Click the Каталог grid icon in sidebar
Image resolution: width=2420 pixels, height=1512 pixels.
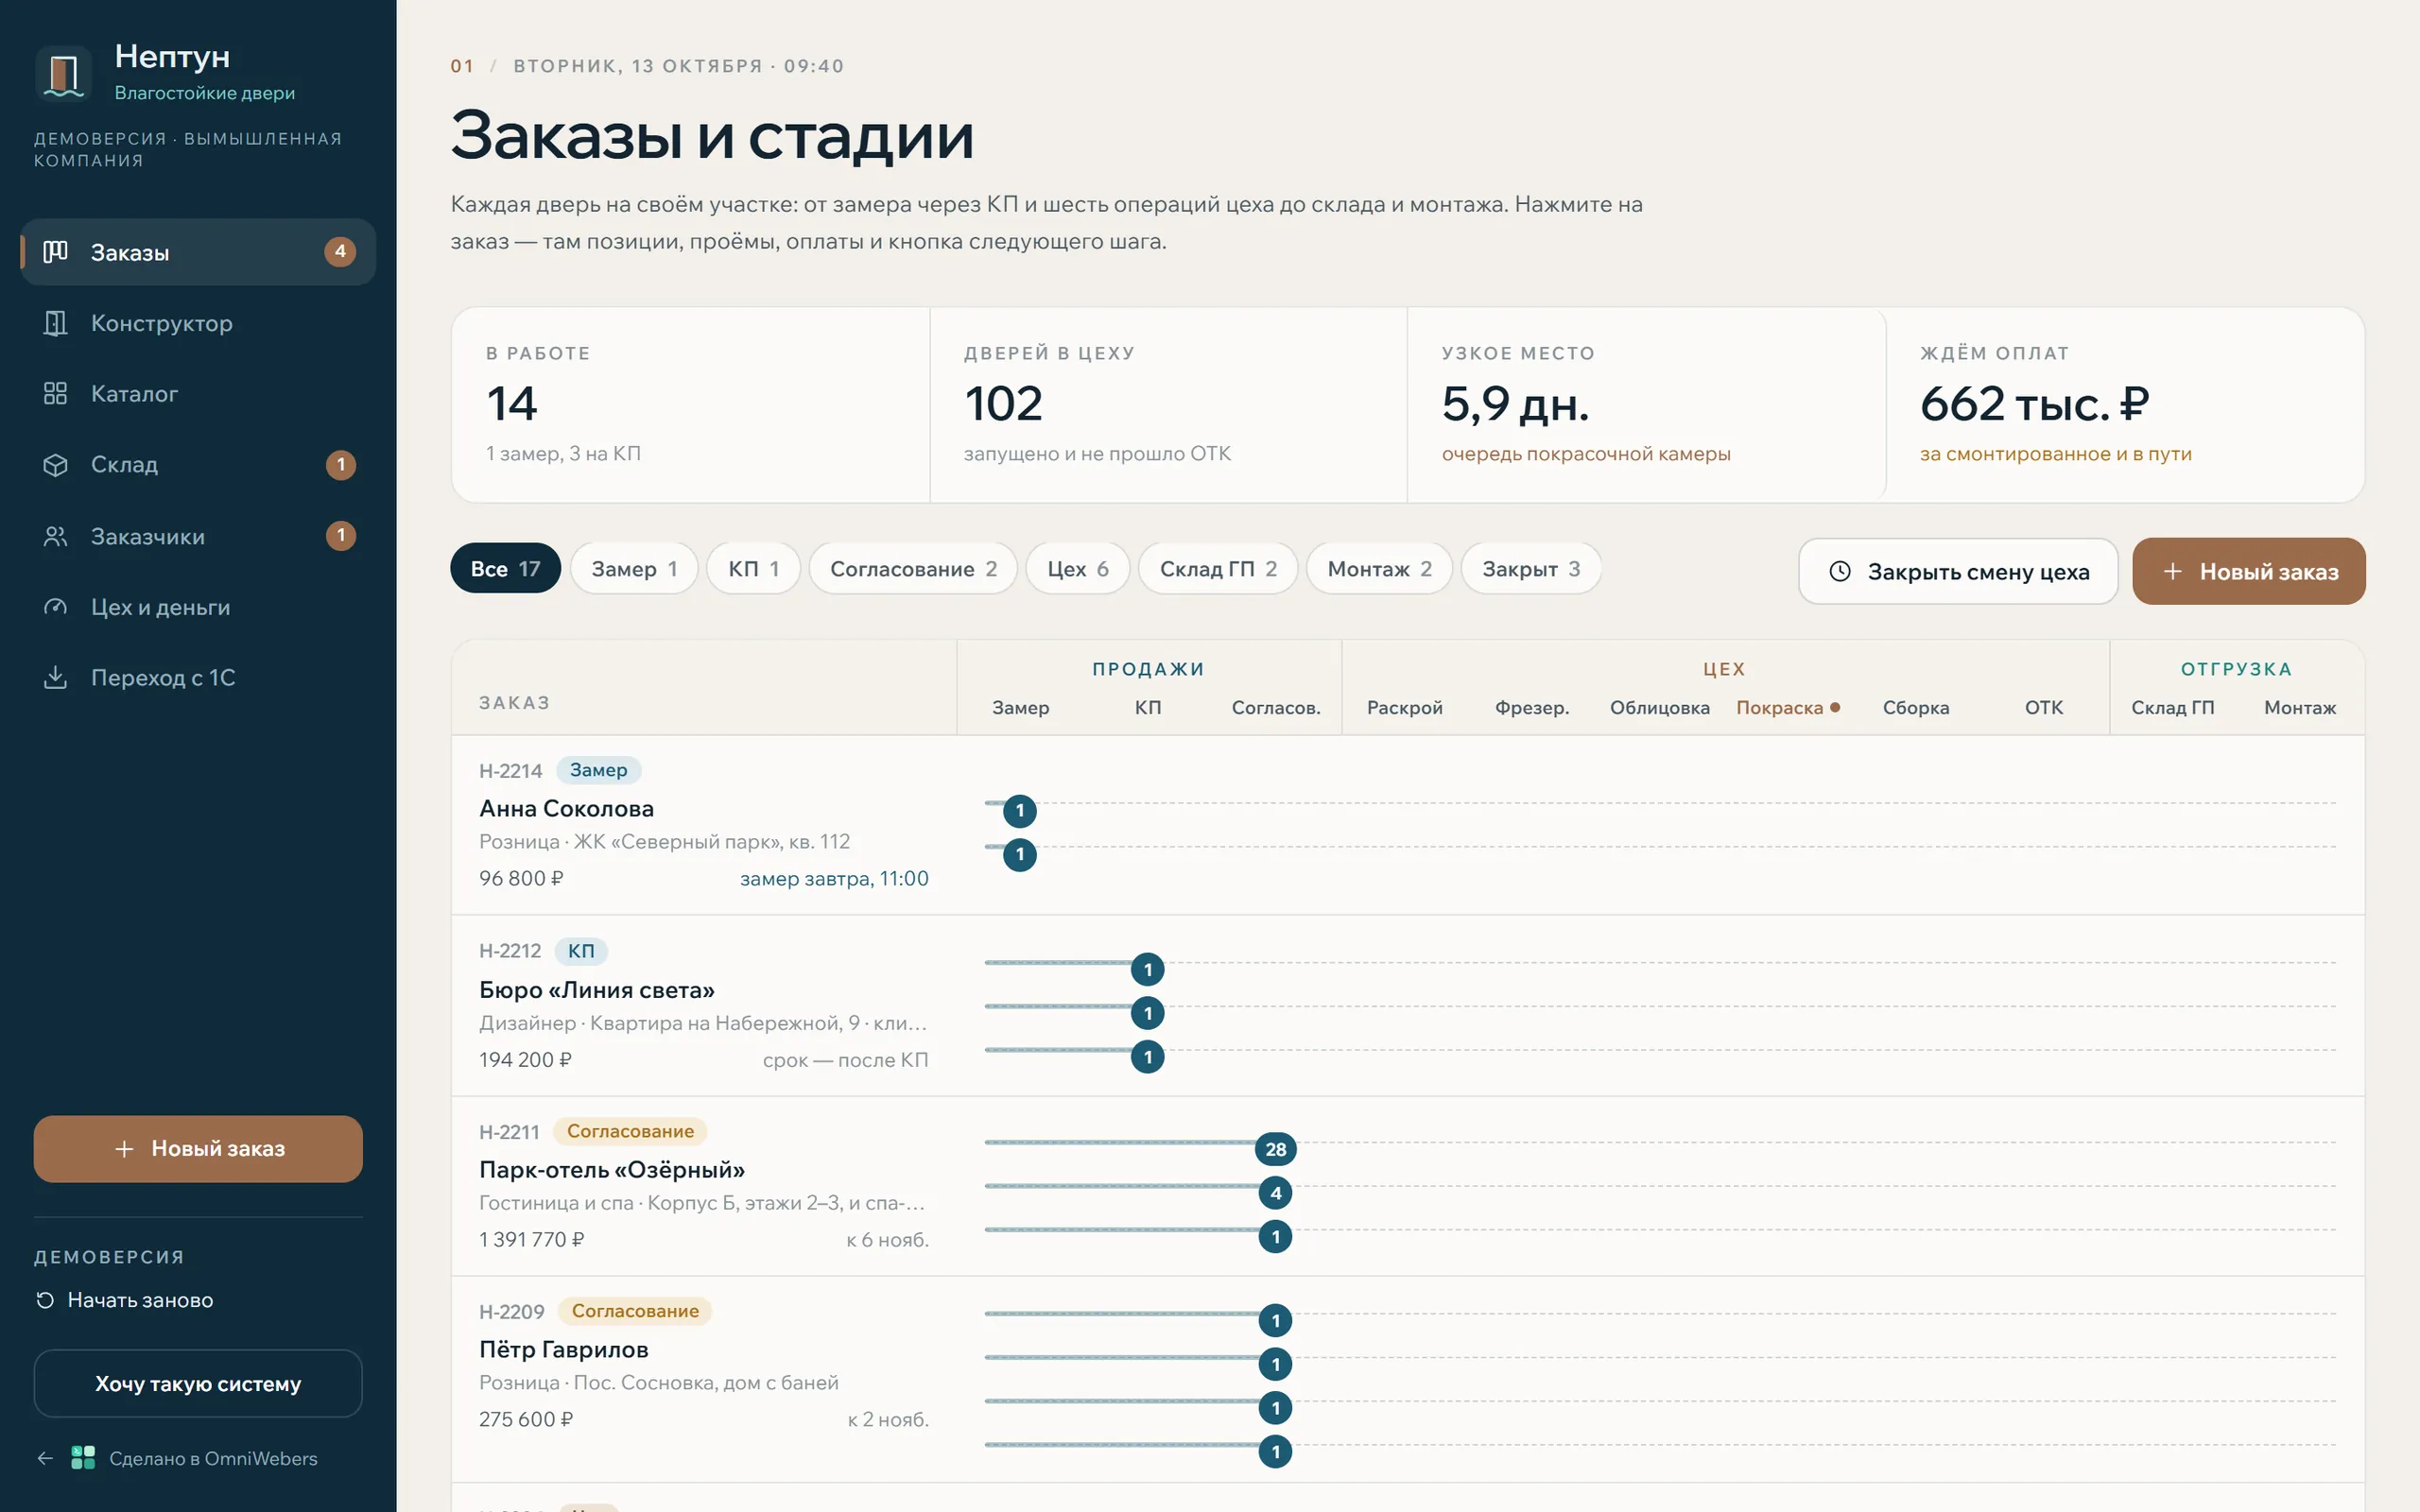(56, 394)
